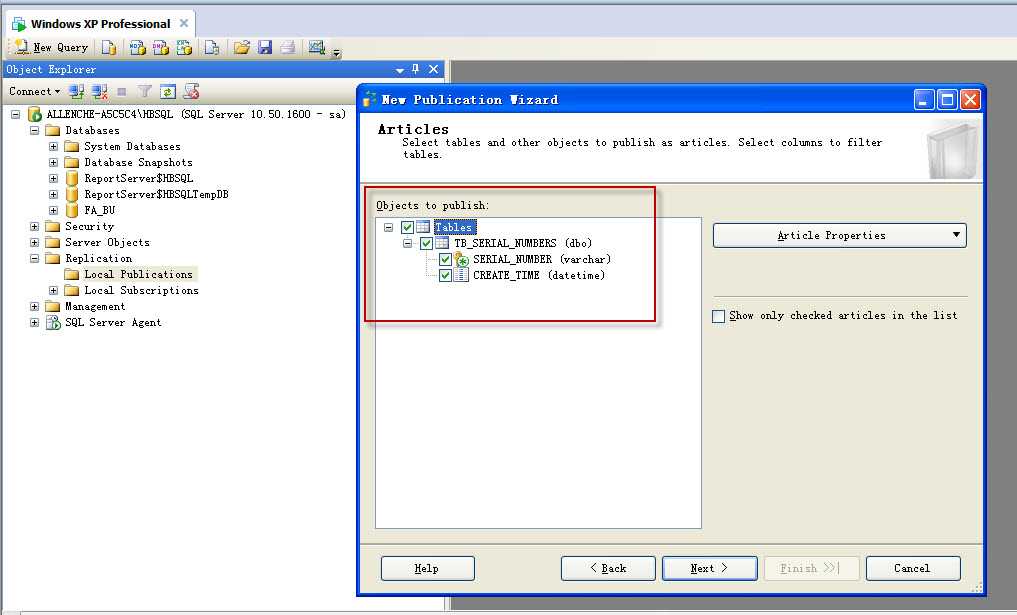
Task: Collapse the Tables node in wizard
Action: [389, 228]
